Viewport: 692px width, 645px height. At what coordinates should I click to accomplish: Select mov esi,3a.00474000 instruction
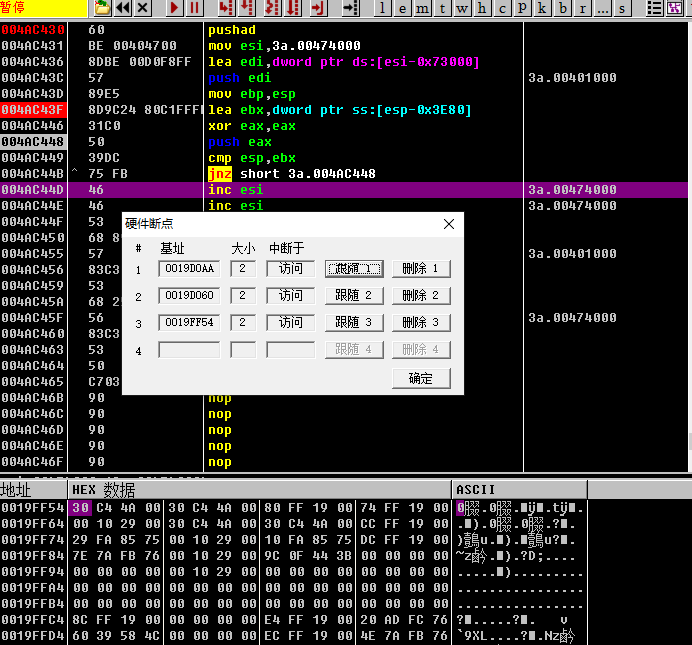pos(284,46)
